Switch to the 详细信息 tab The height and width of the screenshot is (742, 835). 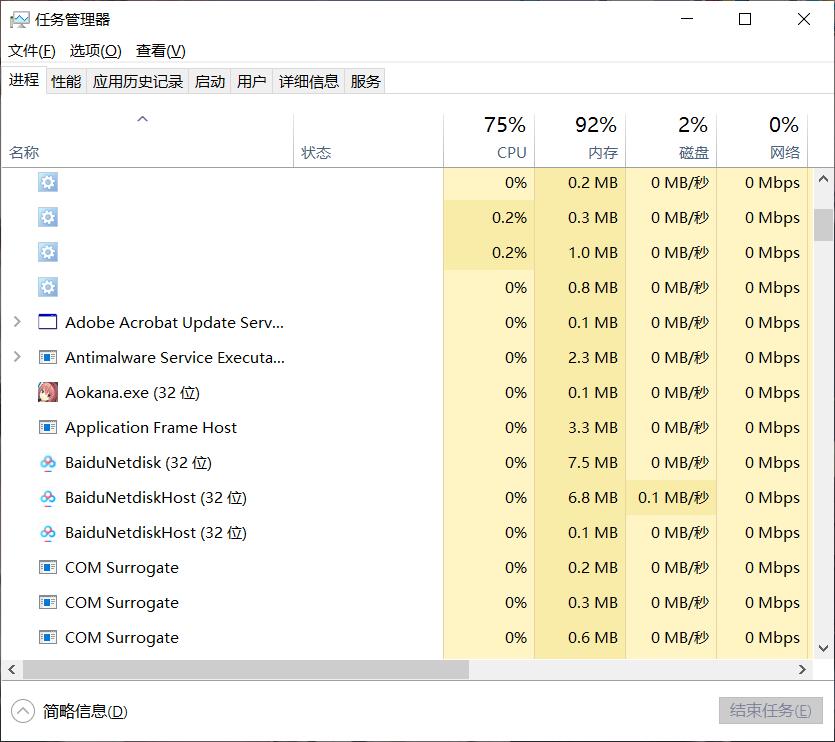(x=309, y=81)
